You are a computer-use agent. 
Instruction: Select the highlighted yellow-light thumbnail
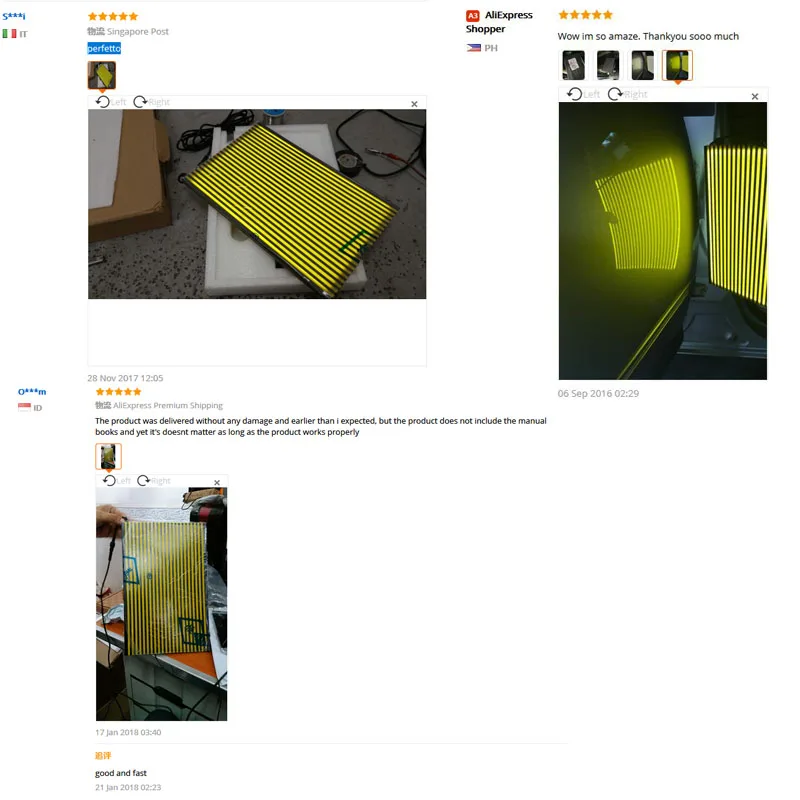click(677, 65)
